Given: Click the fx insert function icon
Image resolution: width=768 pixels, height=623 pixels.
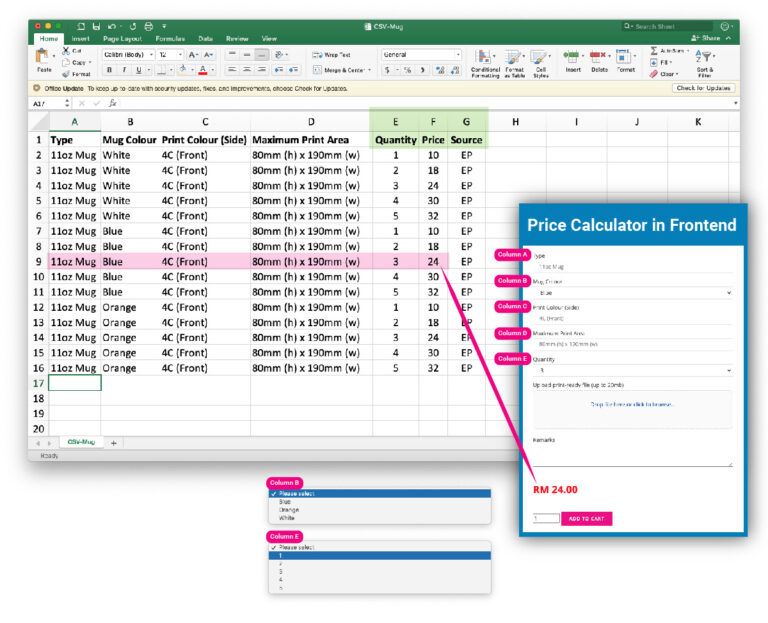Looking at the screenshot, I should tap(113, 103).
